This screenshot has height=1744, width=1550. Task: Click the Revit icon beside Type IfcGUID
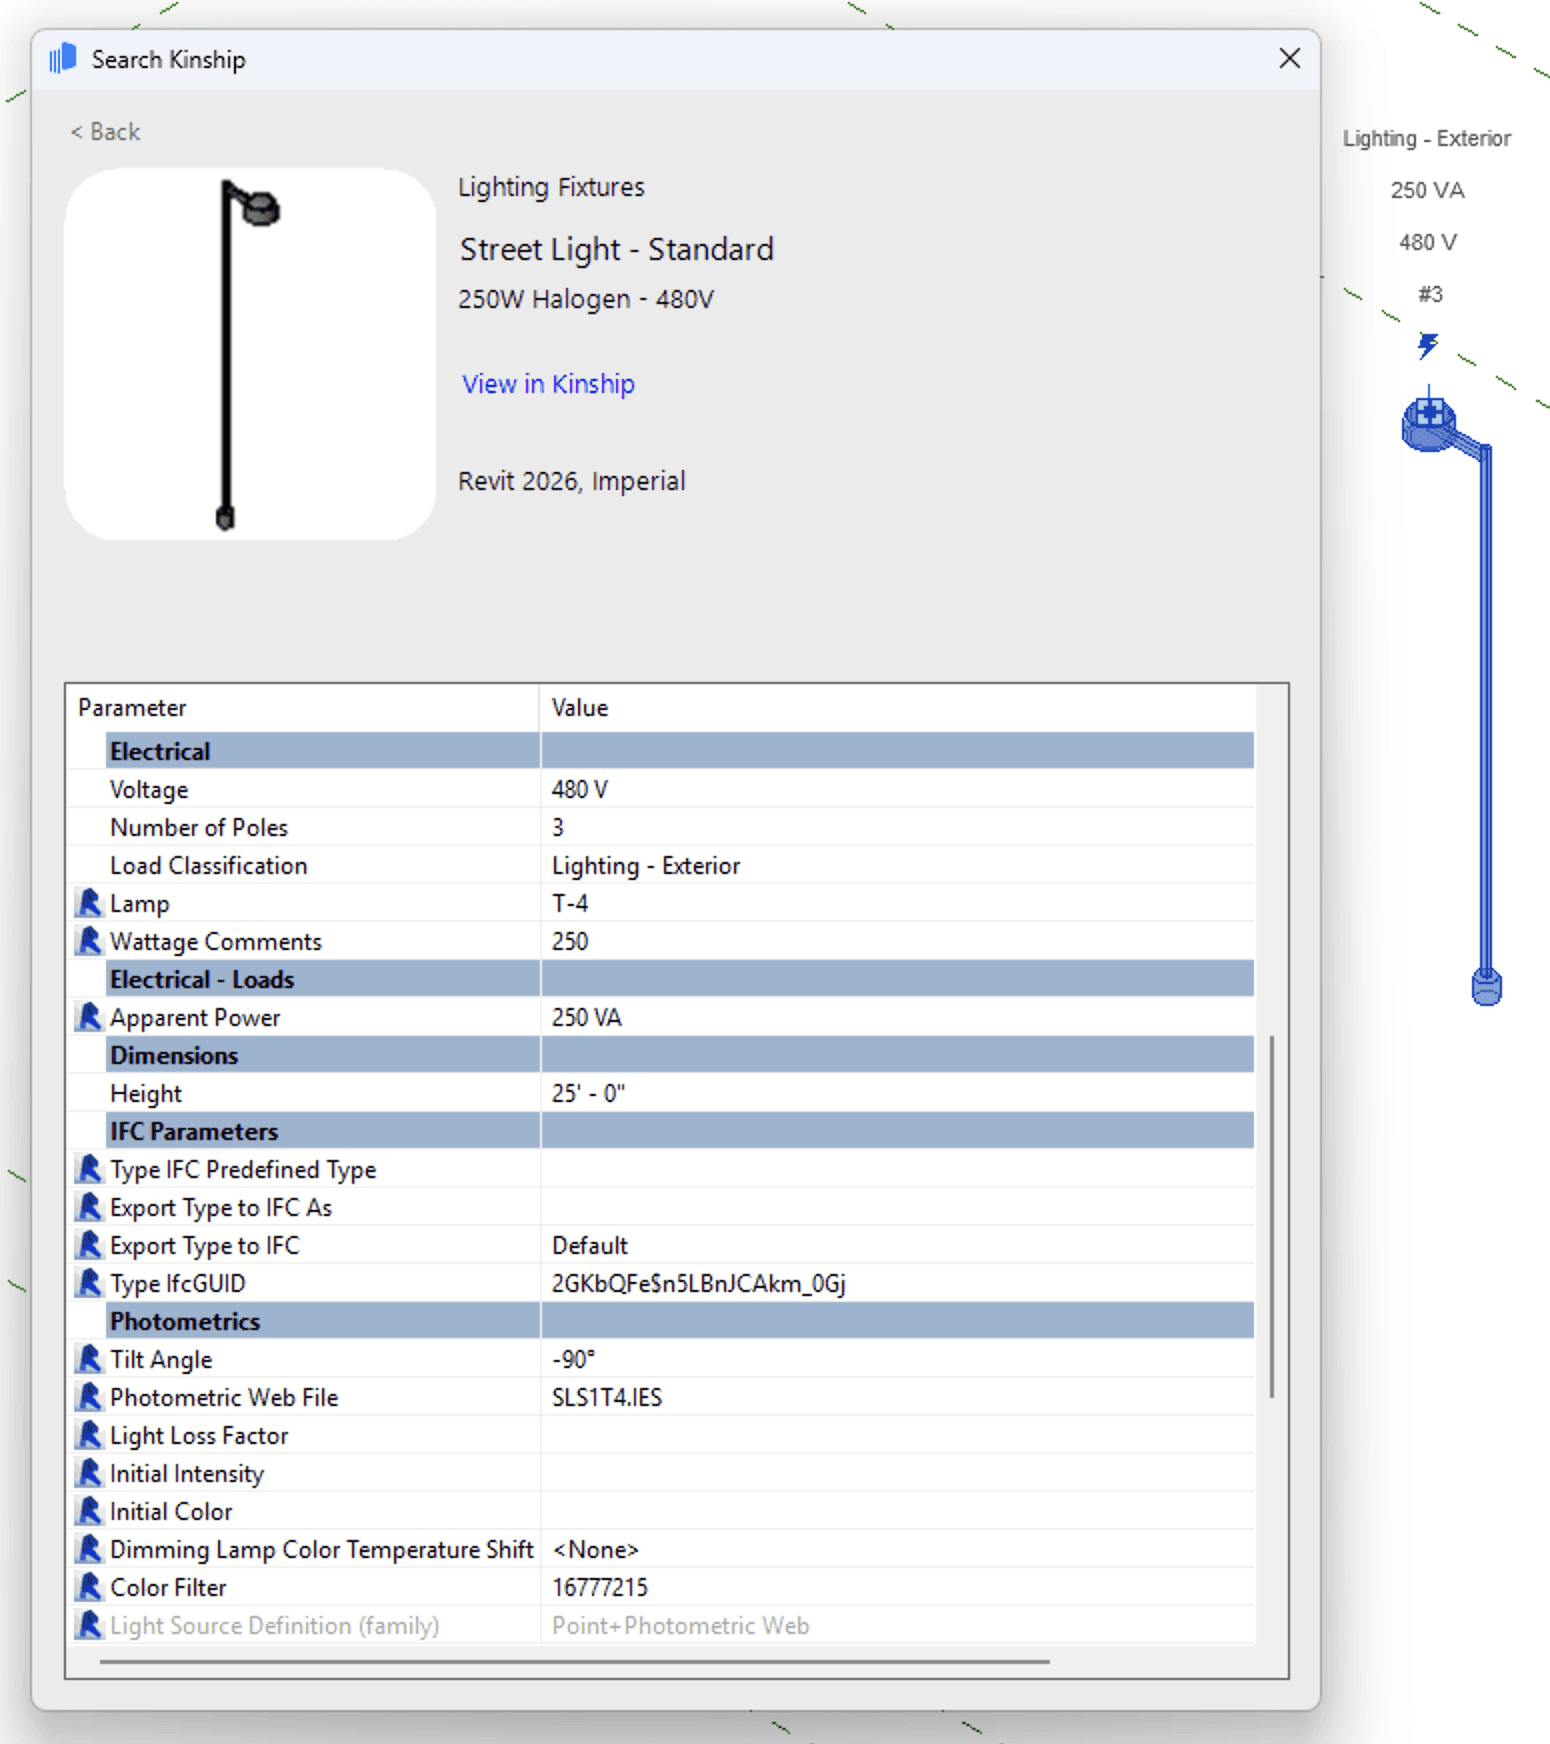coord(90,1283)
